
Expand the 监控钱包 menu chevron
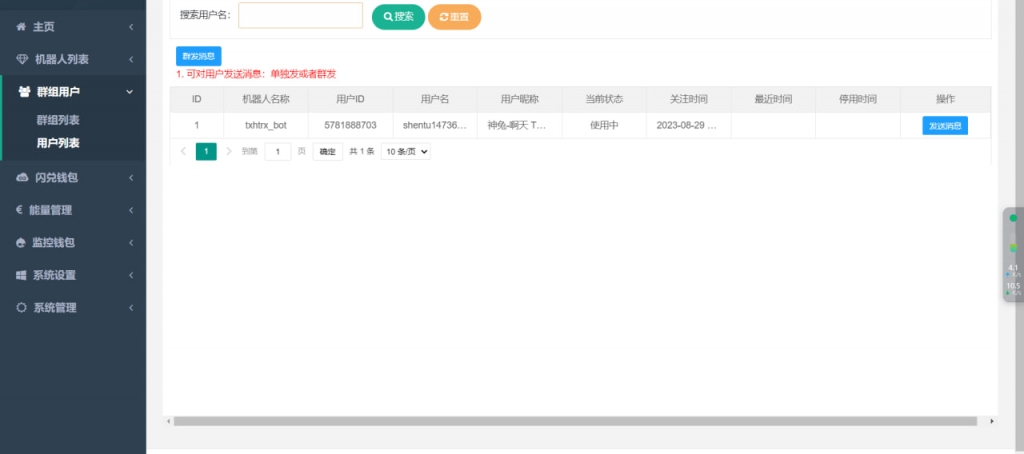pyautogui.click(x=131, y=243)
